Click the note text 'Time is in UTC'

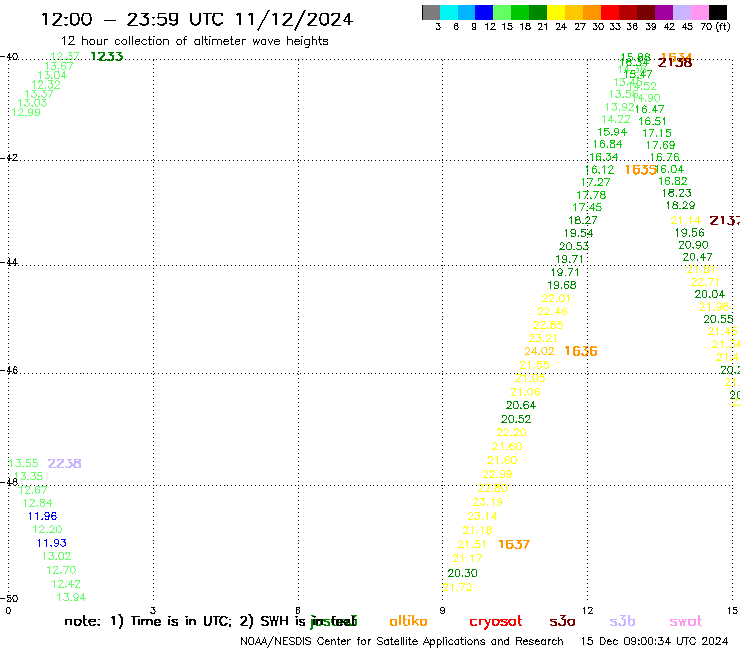(181, 621)
